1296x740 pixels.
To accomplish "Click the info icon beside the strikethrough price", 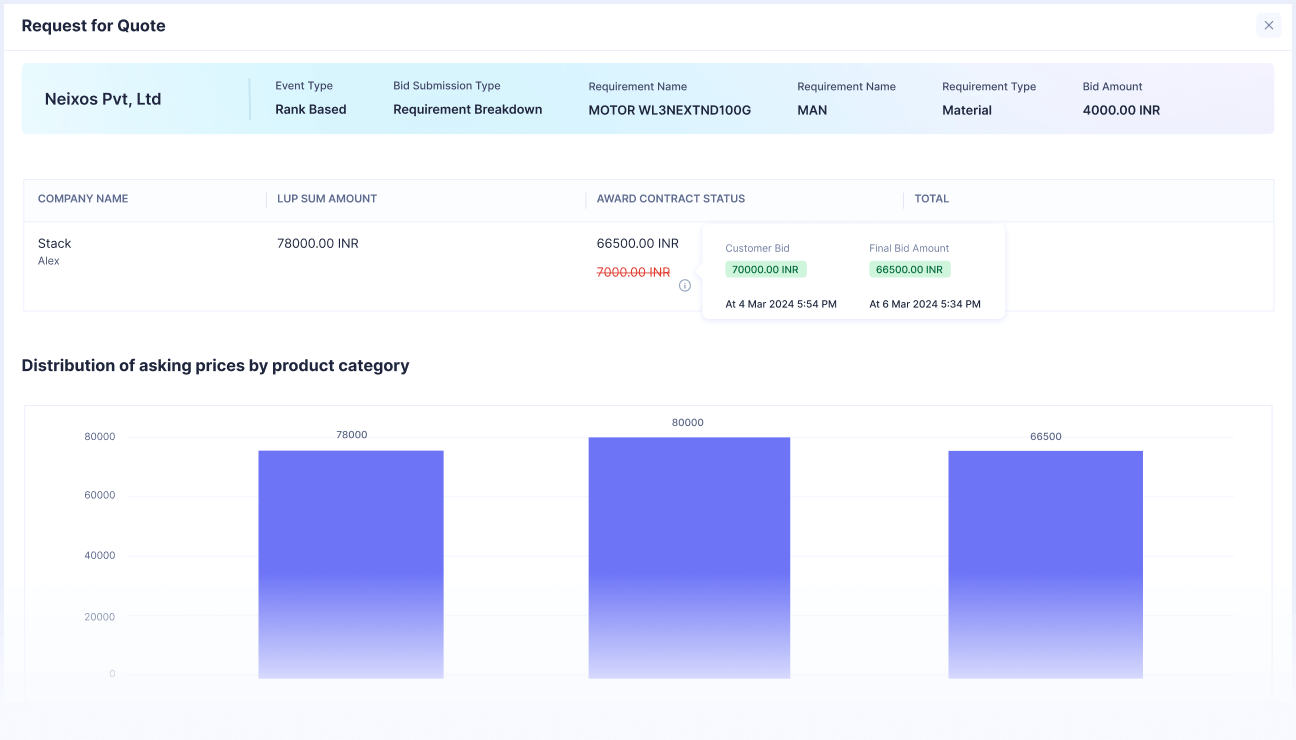I will point(685,285).
